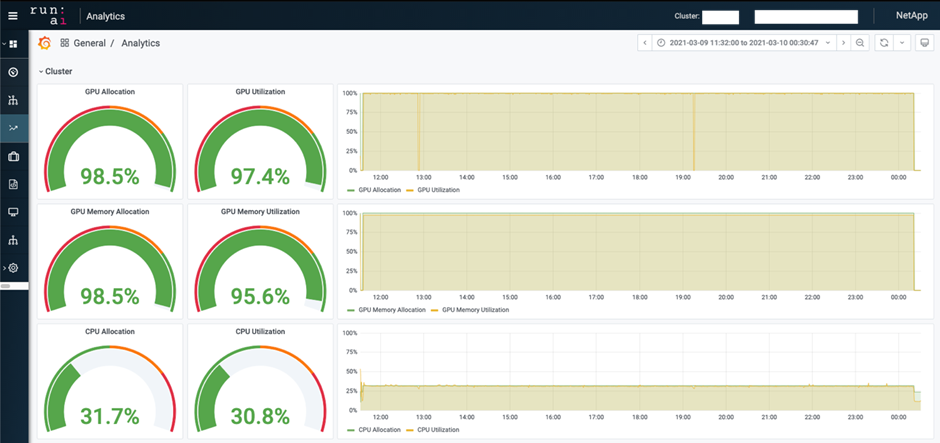Select the analytics trend-line sidebar icon

[x=13, y=128]
